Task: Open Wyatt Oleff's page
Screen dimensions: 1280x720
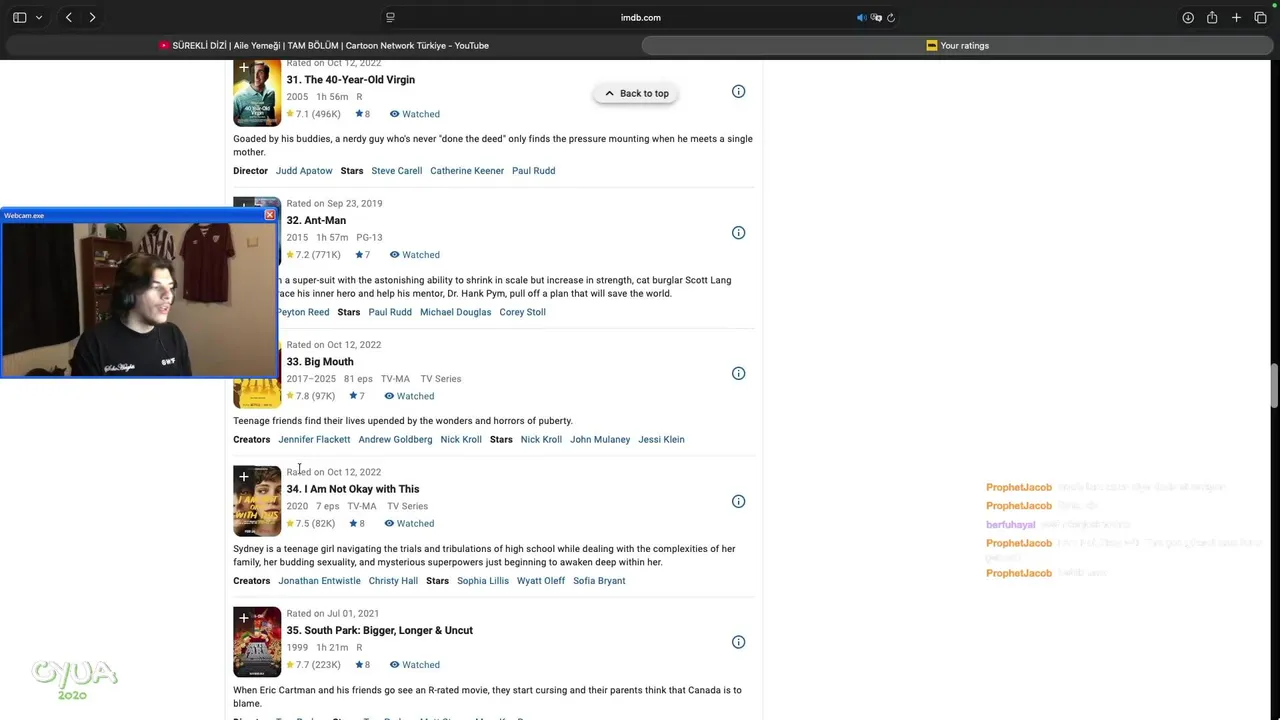Action: (x=541, y=581)
